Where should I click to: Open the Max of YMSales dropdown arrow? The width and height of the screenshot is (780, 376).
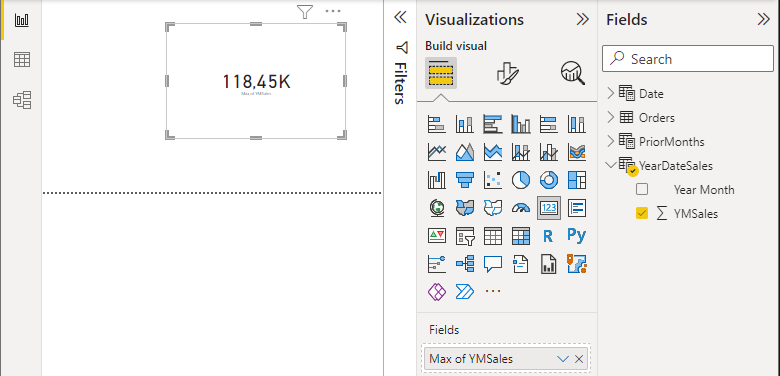pyautogui.click(x=563, y=359)
